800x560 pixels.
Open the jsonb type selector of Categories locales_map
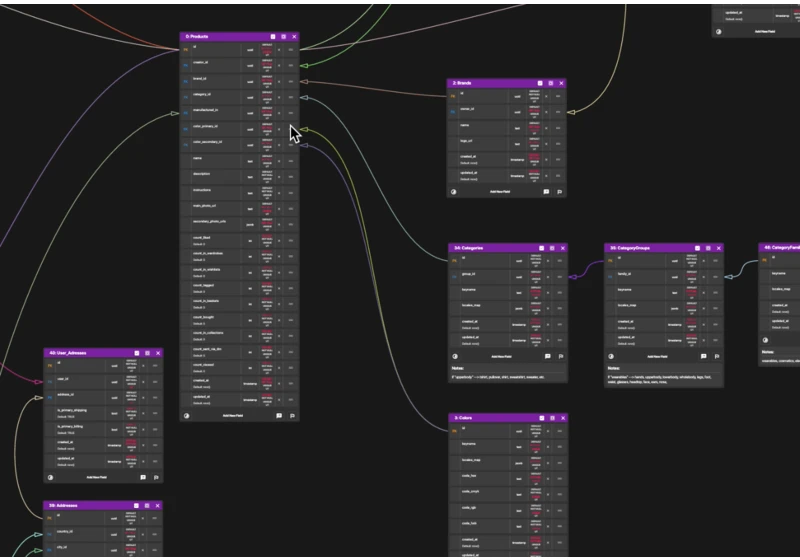519,309
